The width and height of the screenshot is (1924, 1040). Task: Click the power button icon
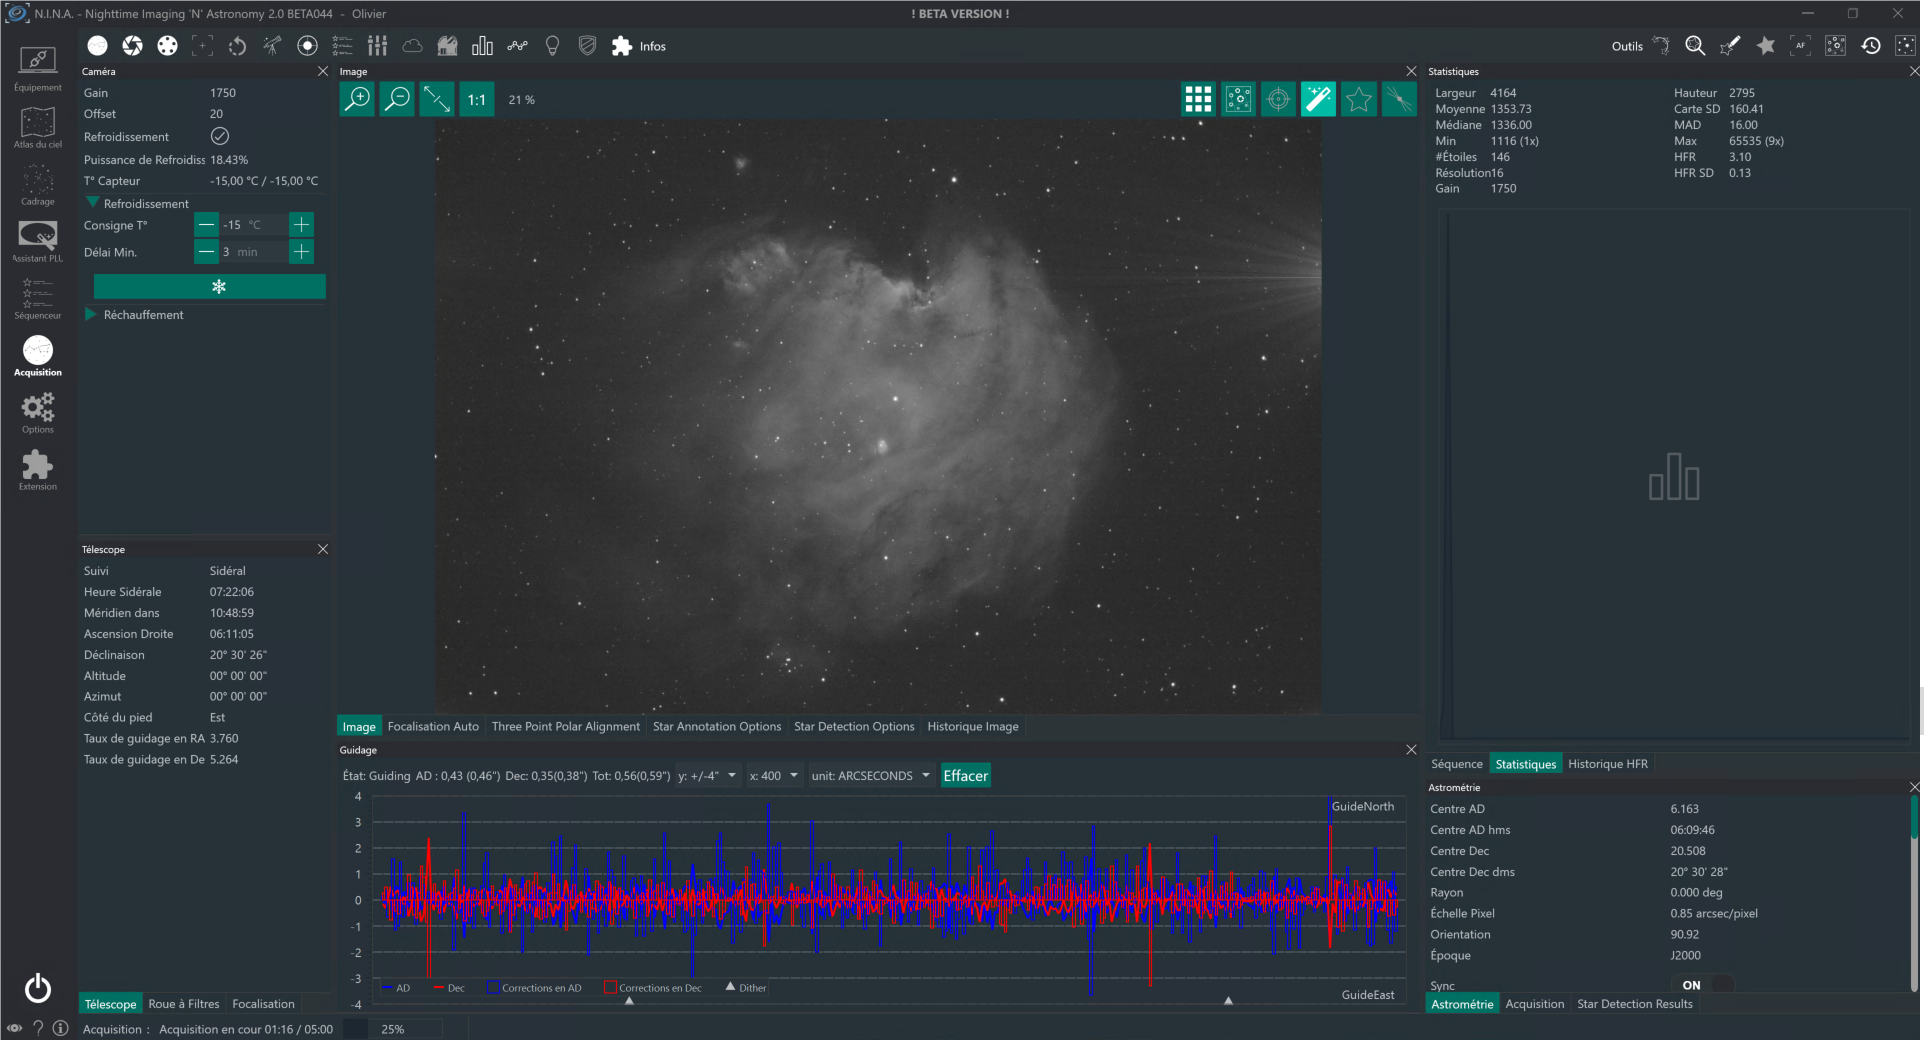point(38,988)
